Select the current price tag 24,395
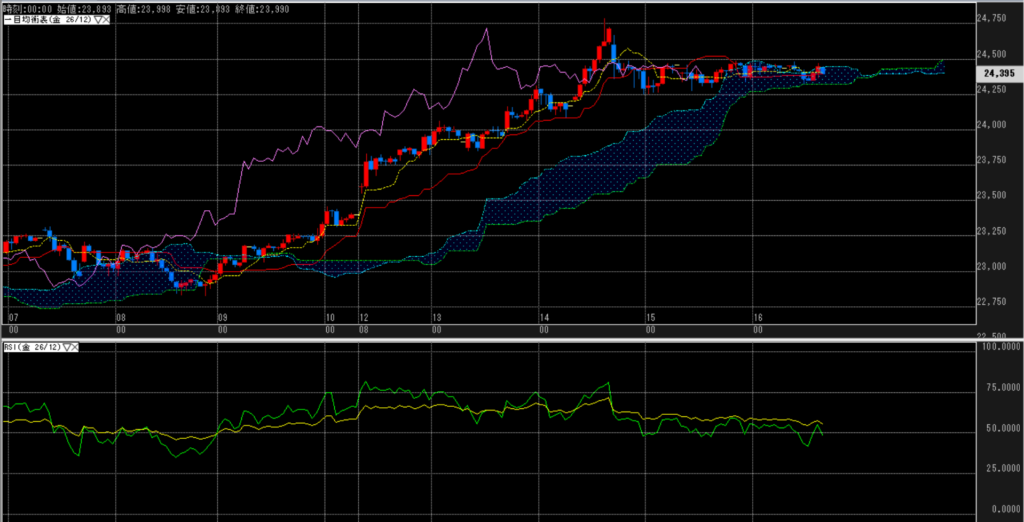 (1000, 73)
